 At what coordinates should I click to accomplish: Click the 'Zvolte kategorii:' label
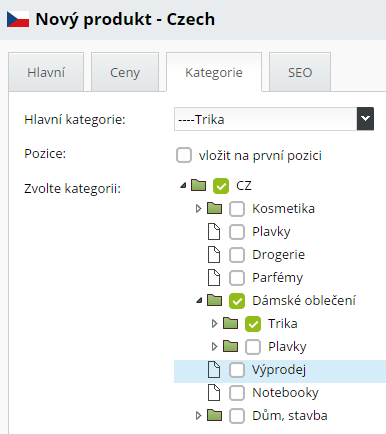(x=72, y=189)
